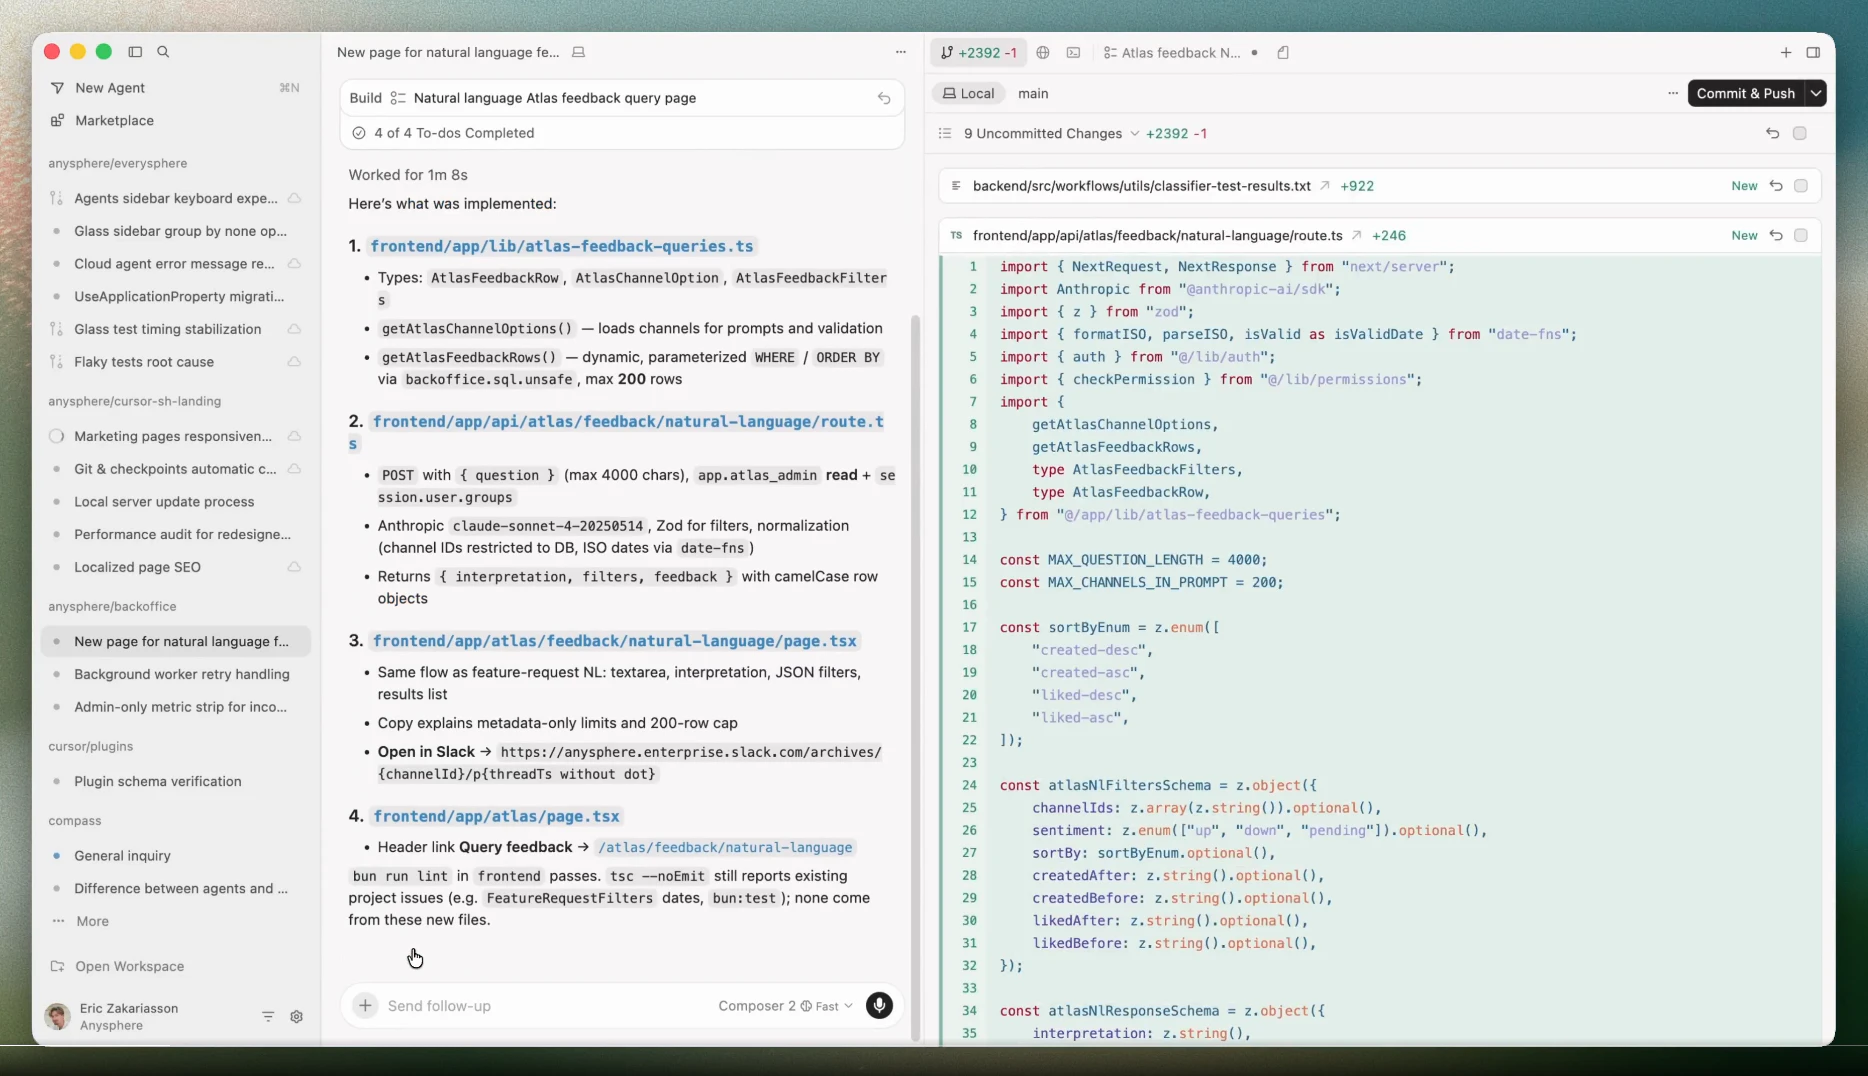Viewport: 1868px width, 1076px height.
Task: Open the three-dot menu above Commit & Push
Action: click(x=1672, y=93)
